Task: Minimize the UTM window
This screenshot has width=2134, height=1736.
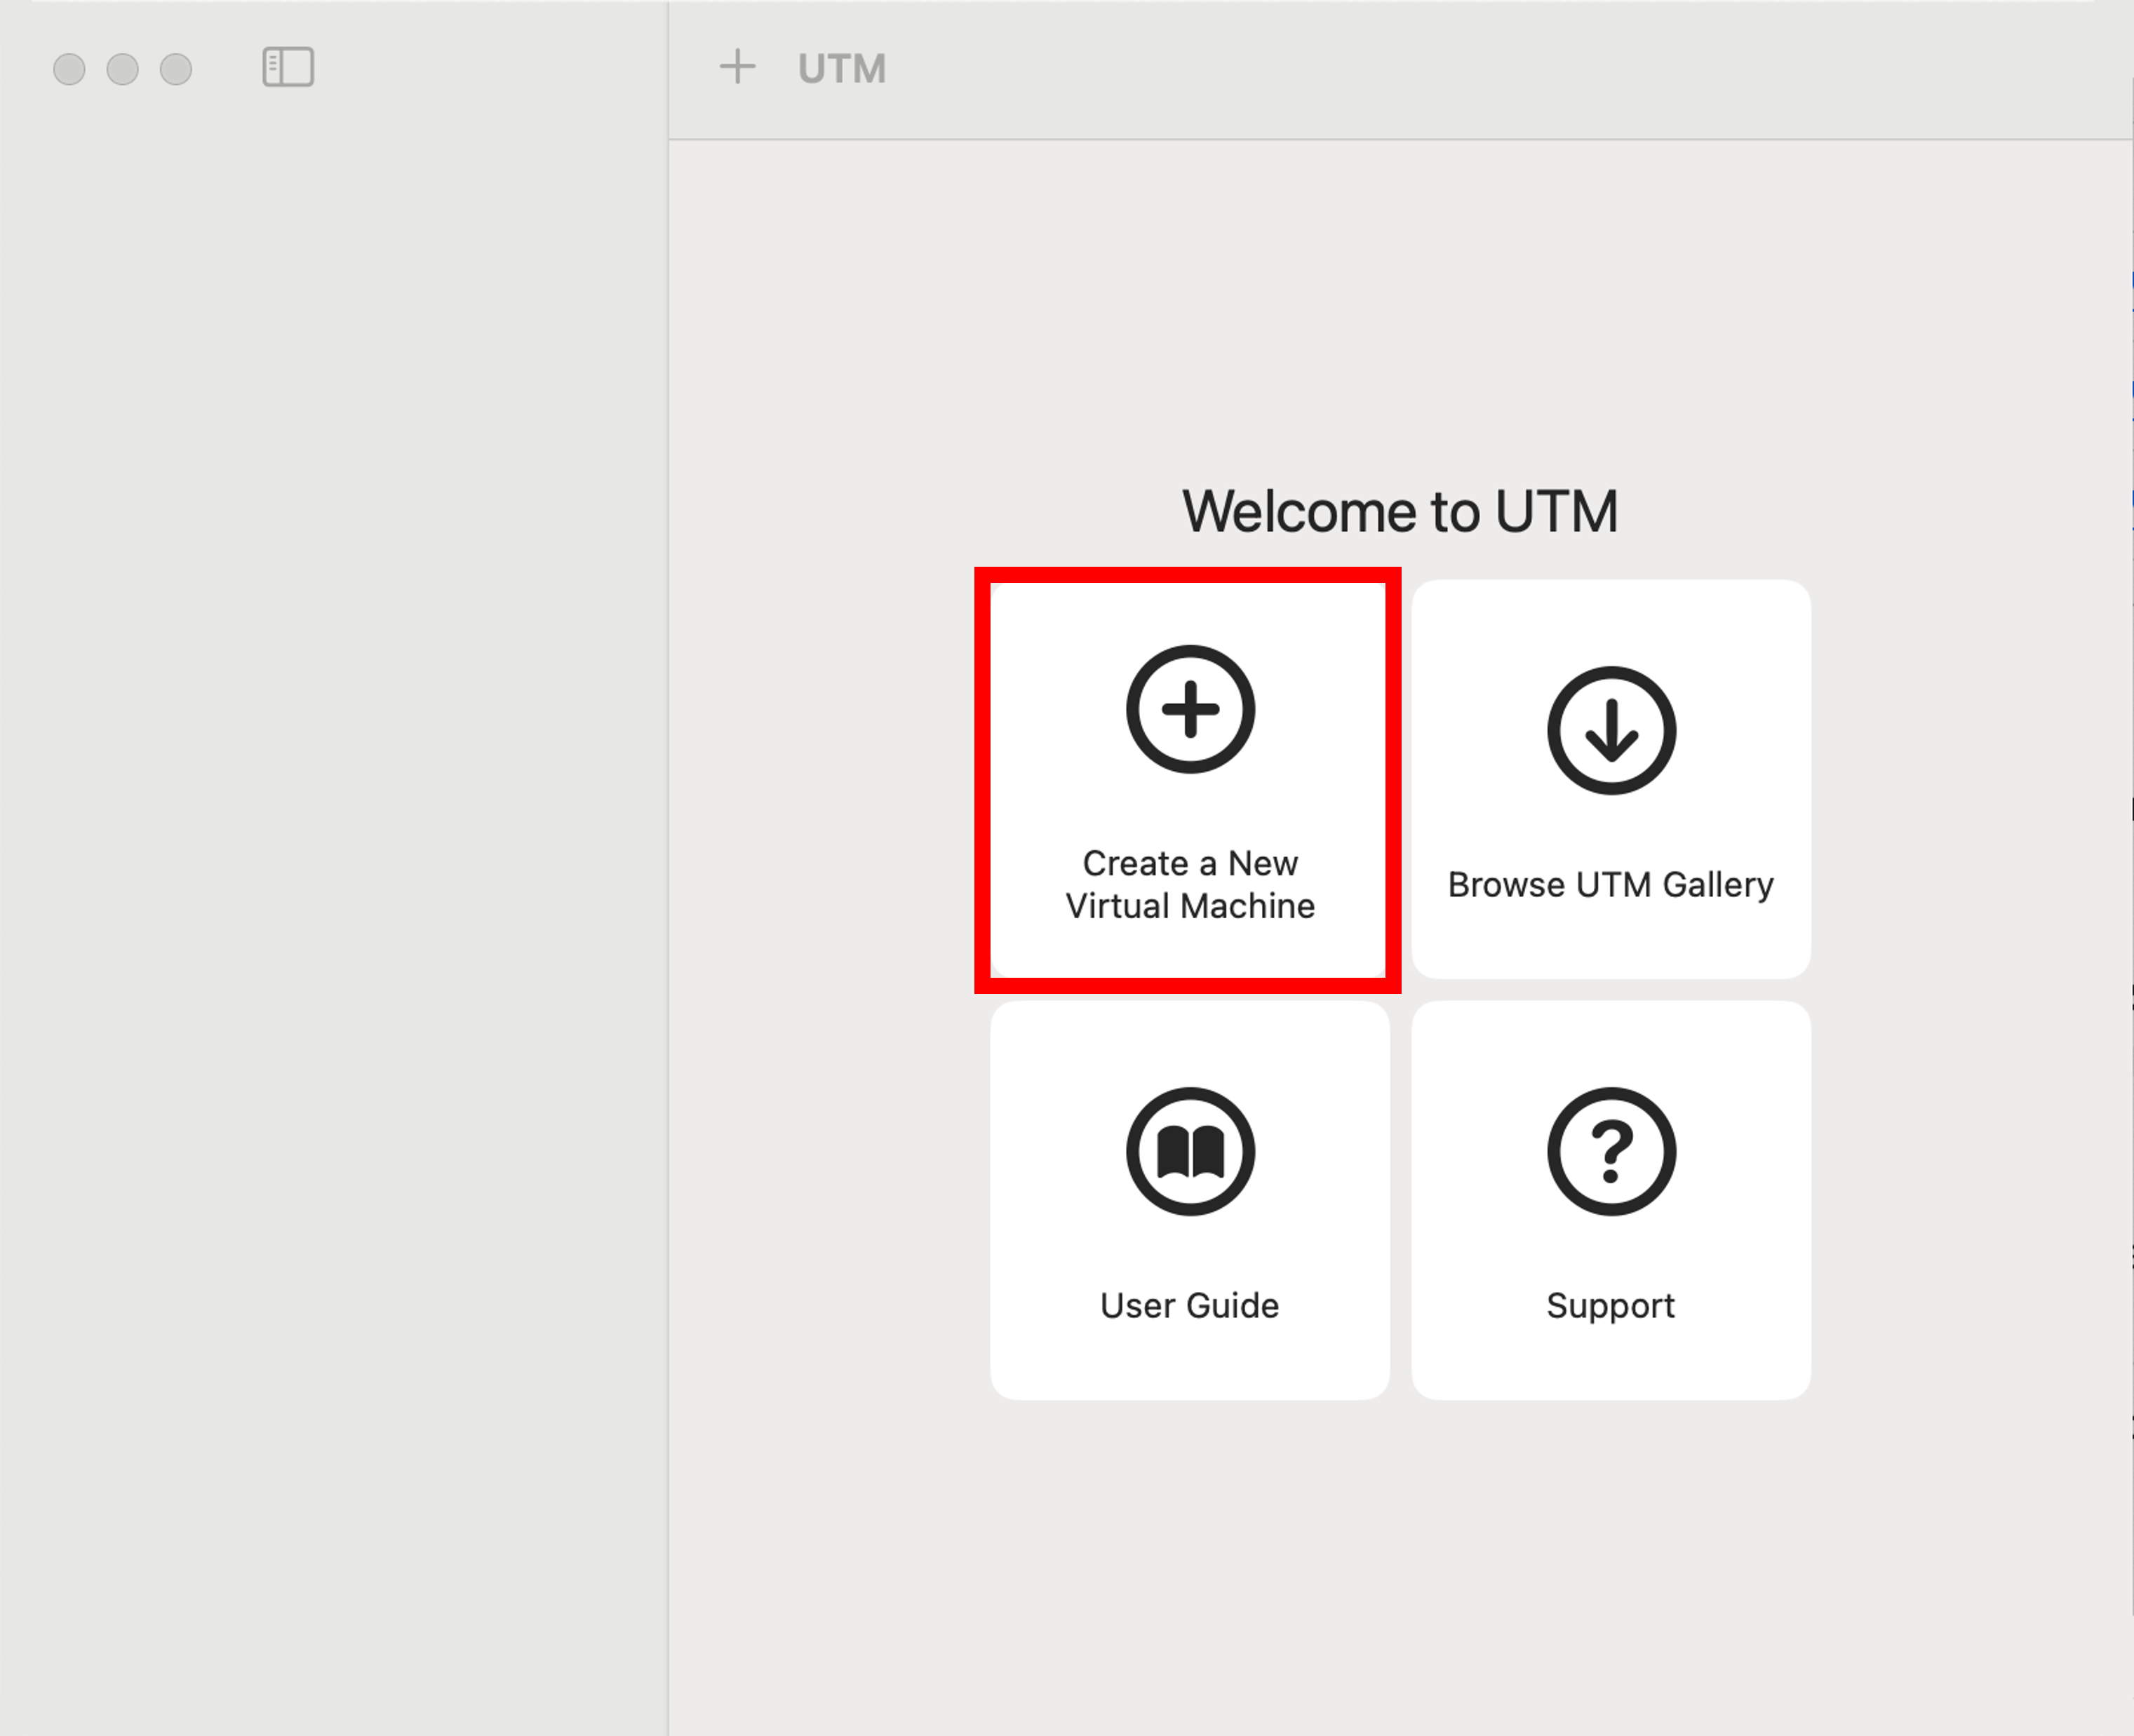Action: point(122,69)
